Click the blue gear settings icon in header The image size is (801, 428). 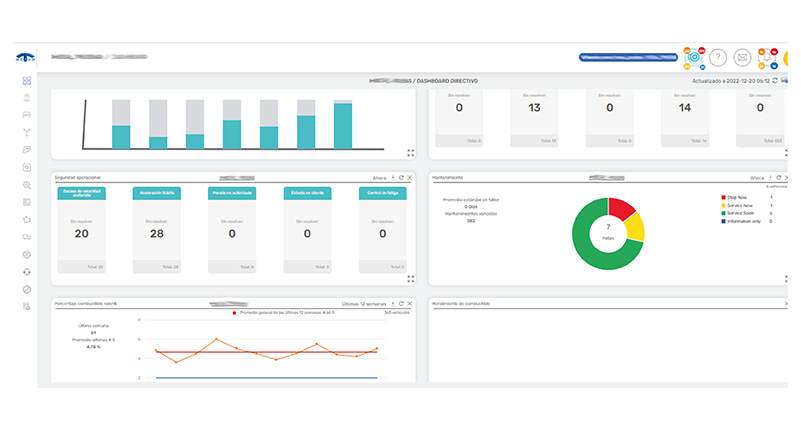[693, 57]
